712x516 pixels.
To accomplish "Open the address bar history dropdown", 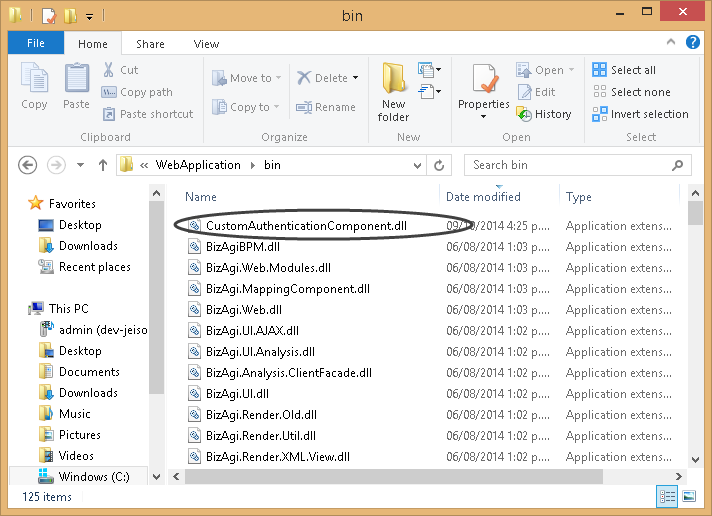I will pyautogui.click(x=417, y=165).
